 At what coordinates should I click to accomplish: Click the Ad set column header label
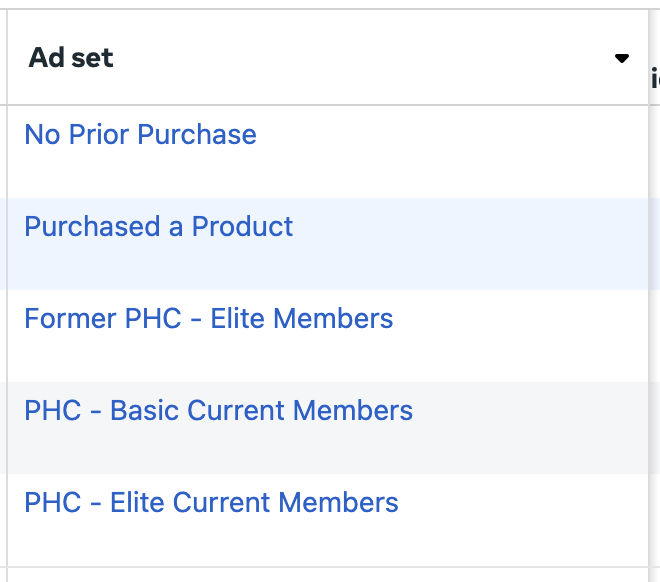click(x=71, y=58)
